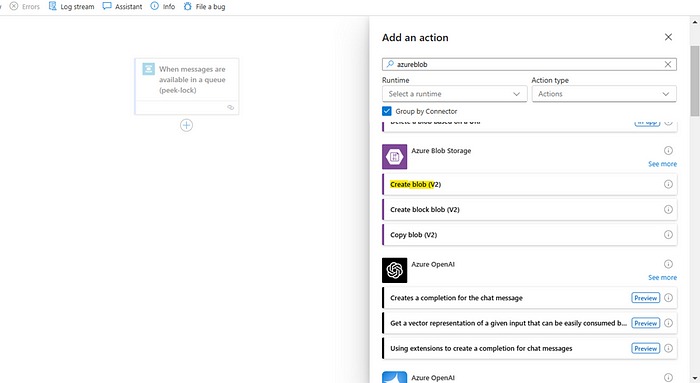Screen dimensions: 700x383
Task: Show info for extensions completion action
Action: coord(668,348)
